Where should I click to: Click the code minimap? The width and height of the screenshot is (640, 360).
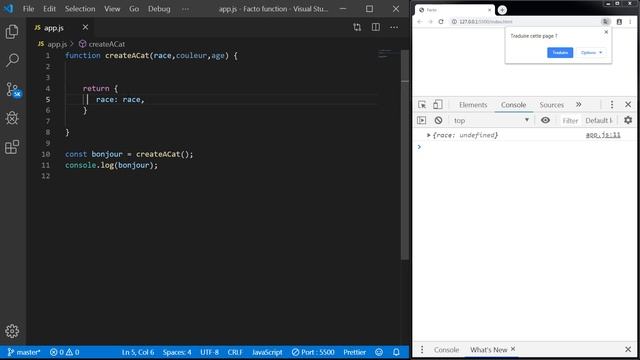[x=385, y=53]
